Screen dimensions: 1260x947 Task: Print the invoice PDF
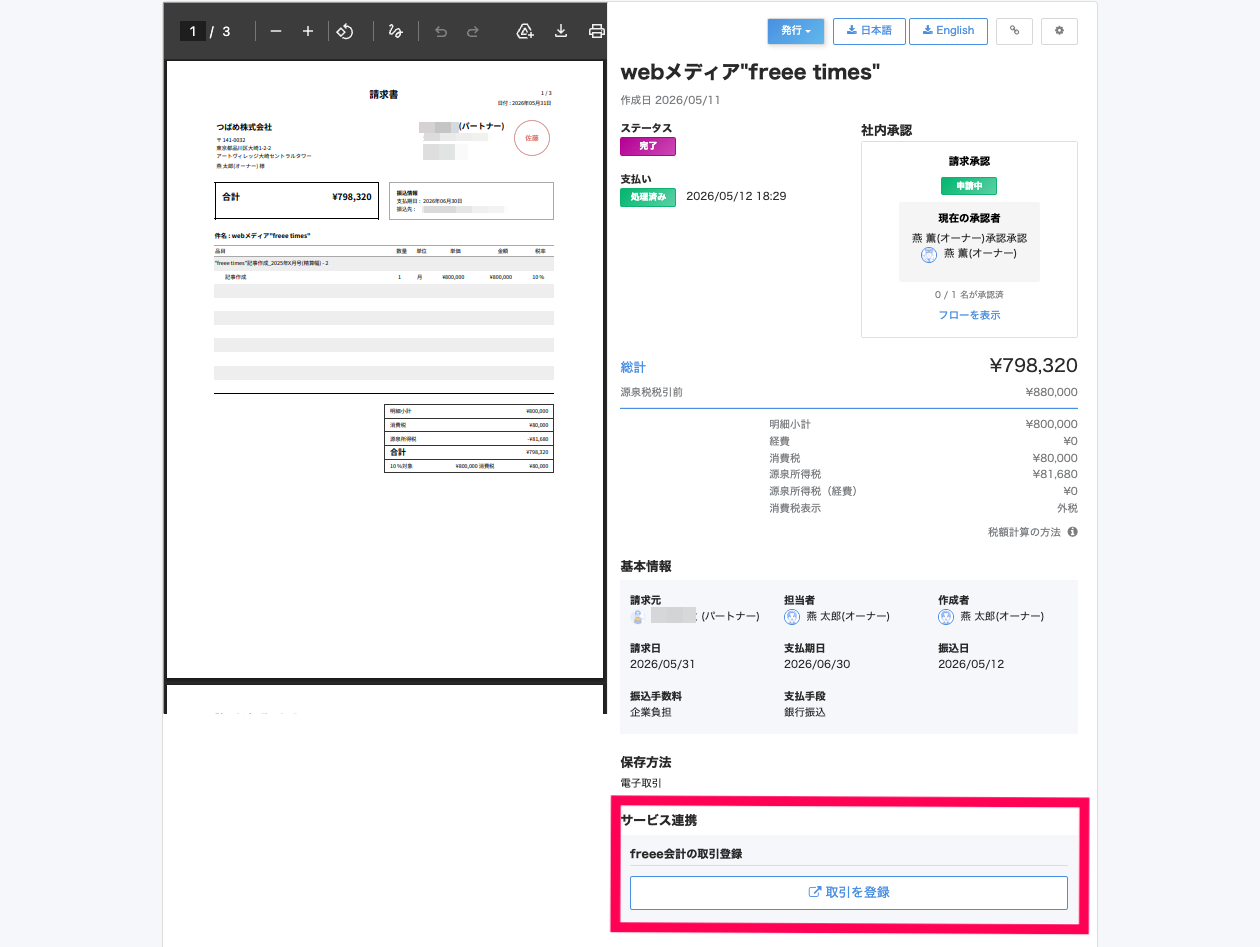click(596, 31)
